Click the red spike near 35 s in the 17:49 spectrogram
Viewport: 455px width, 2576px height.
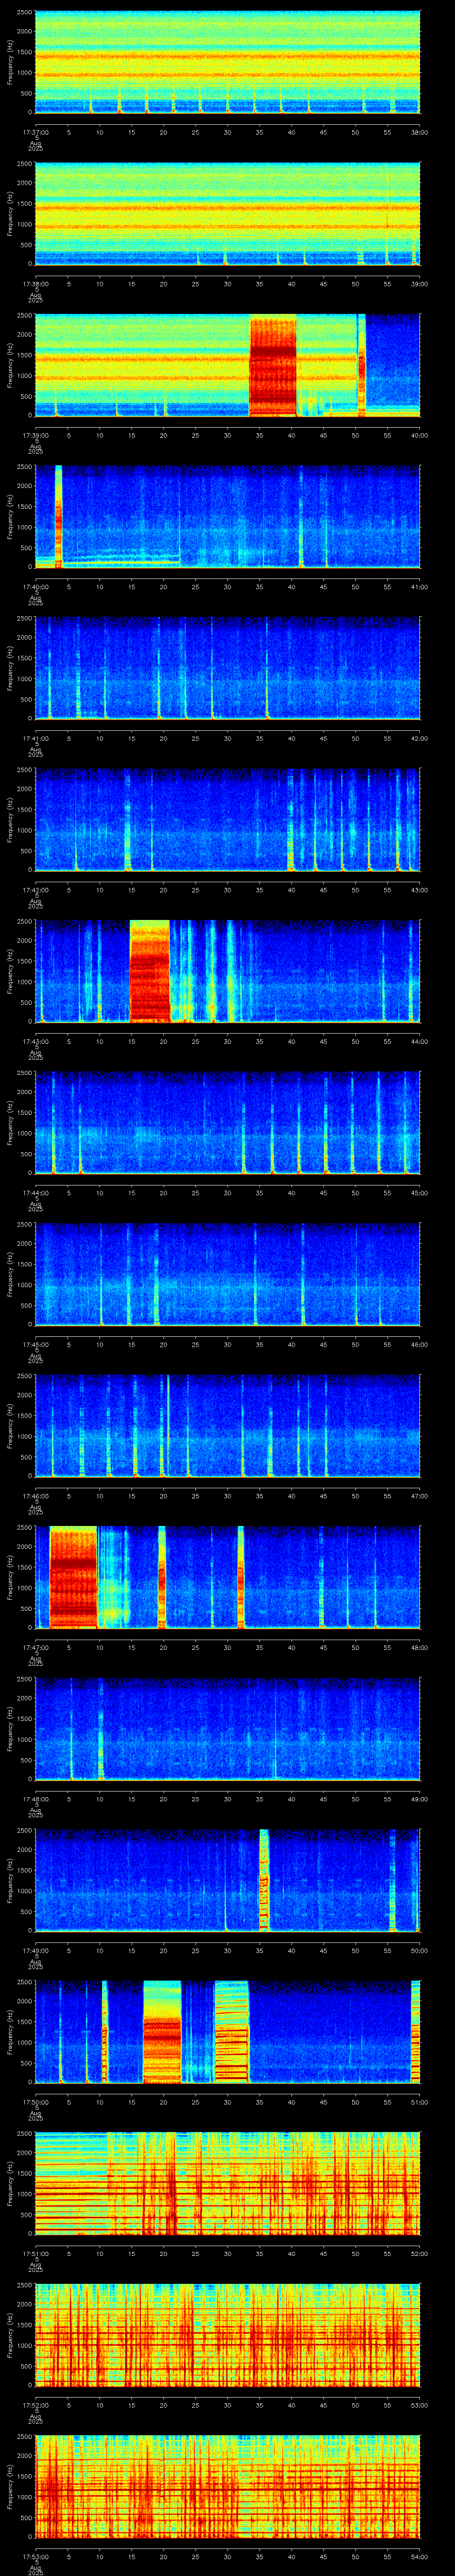coord(264,1880)
